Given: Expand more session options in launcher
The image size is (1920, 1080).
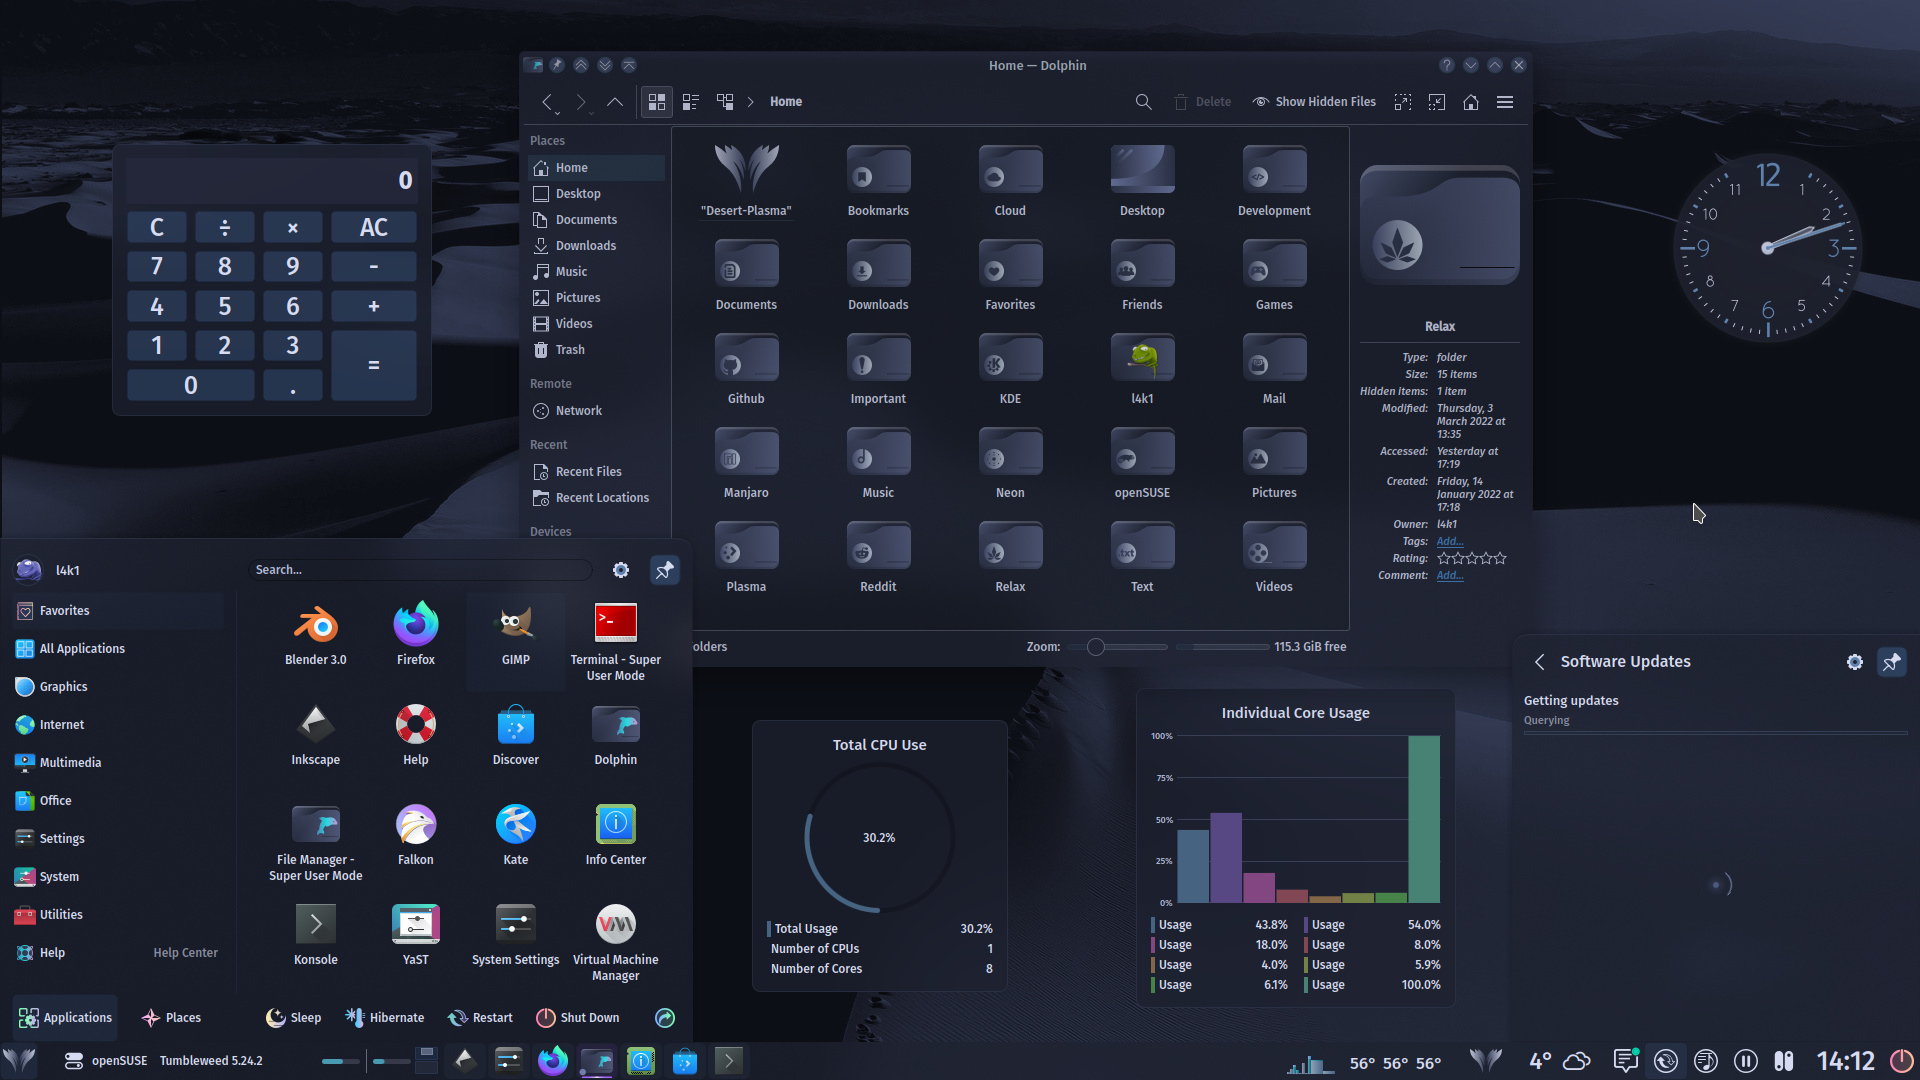Looking at the screenshot, I should click(x=664, y=1018).
